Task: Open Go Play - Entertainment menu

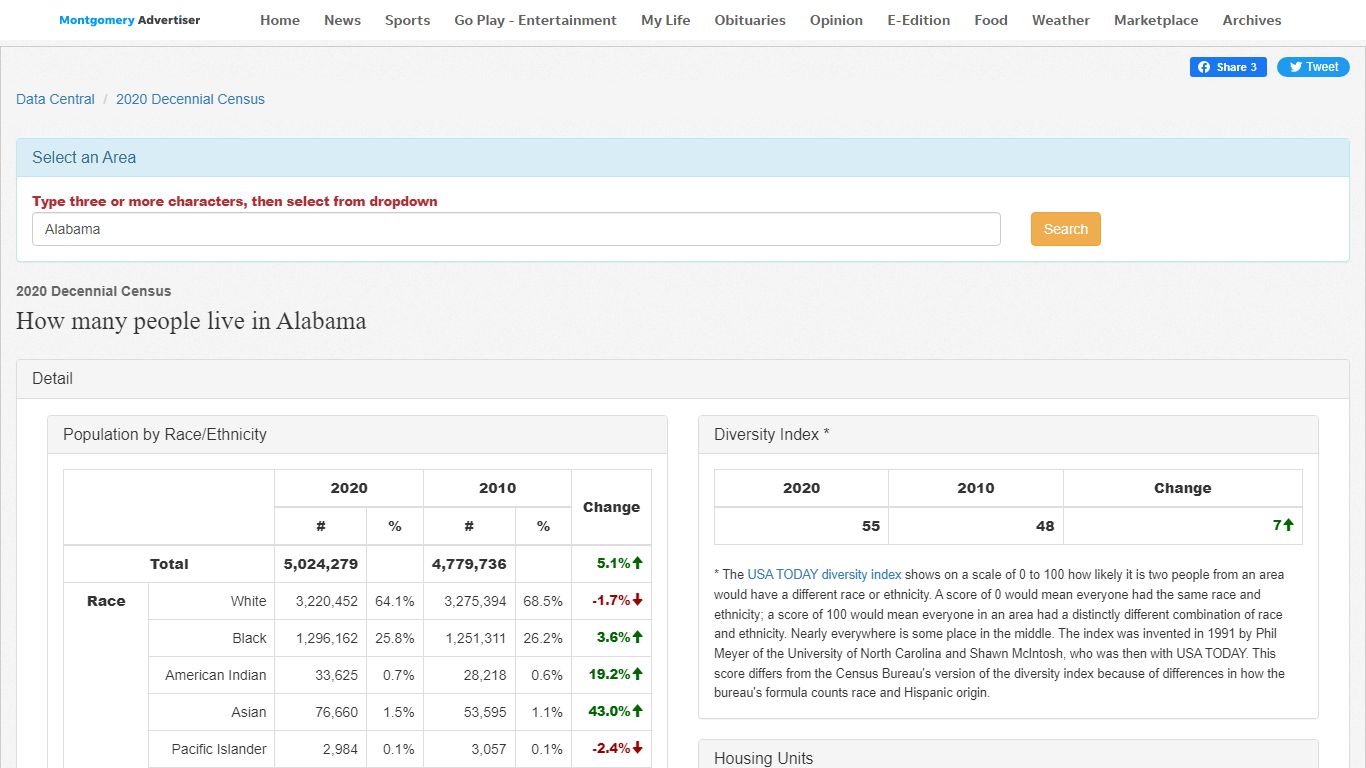Action: [x=536, y=20]
